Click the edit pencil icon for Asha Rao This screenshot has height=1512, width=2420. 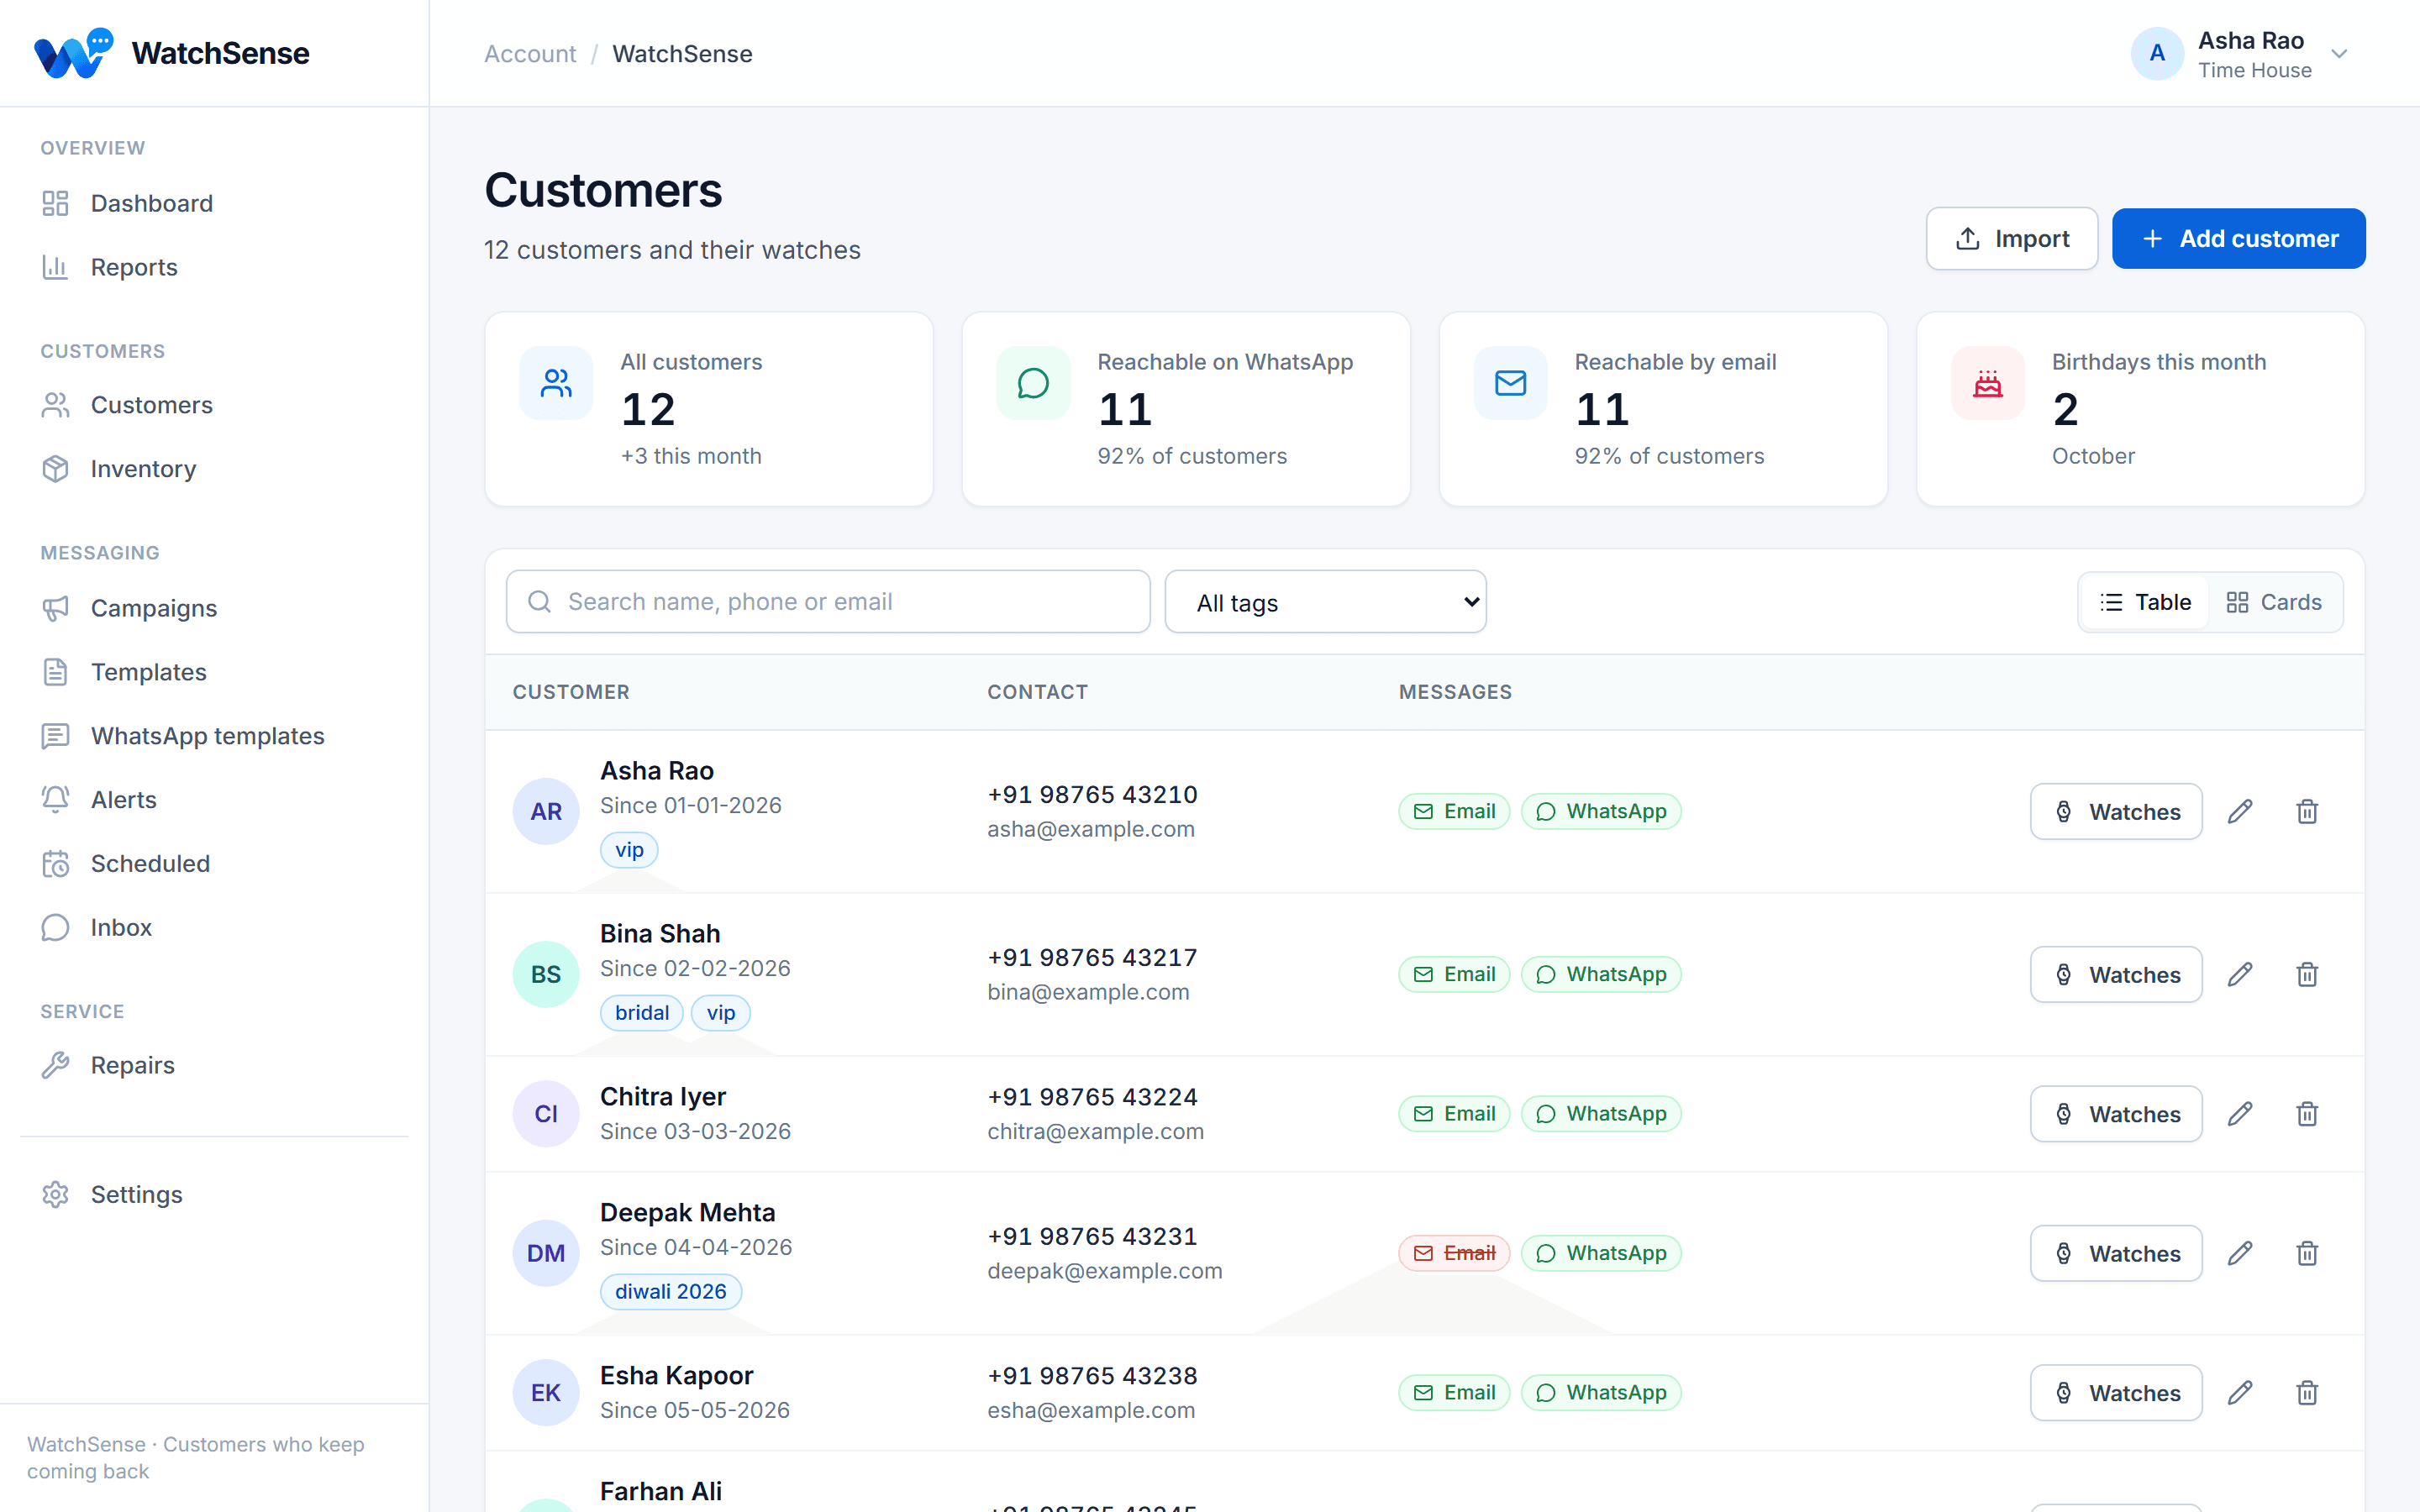coord(2240,811)
